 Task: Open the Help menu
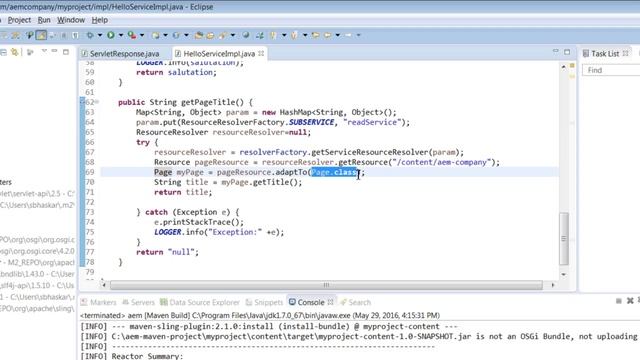[100, 20]
